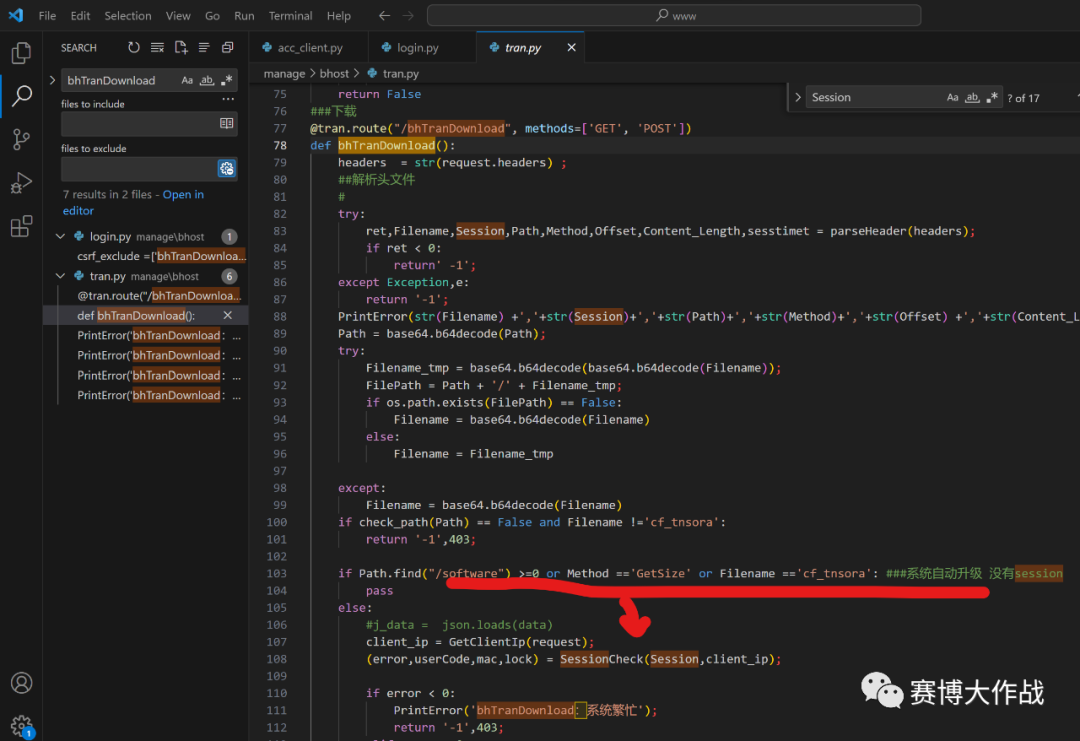Collapse tran.py search results group
1080x741 pixels.
(x=61, y=276)
